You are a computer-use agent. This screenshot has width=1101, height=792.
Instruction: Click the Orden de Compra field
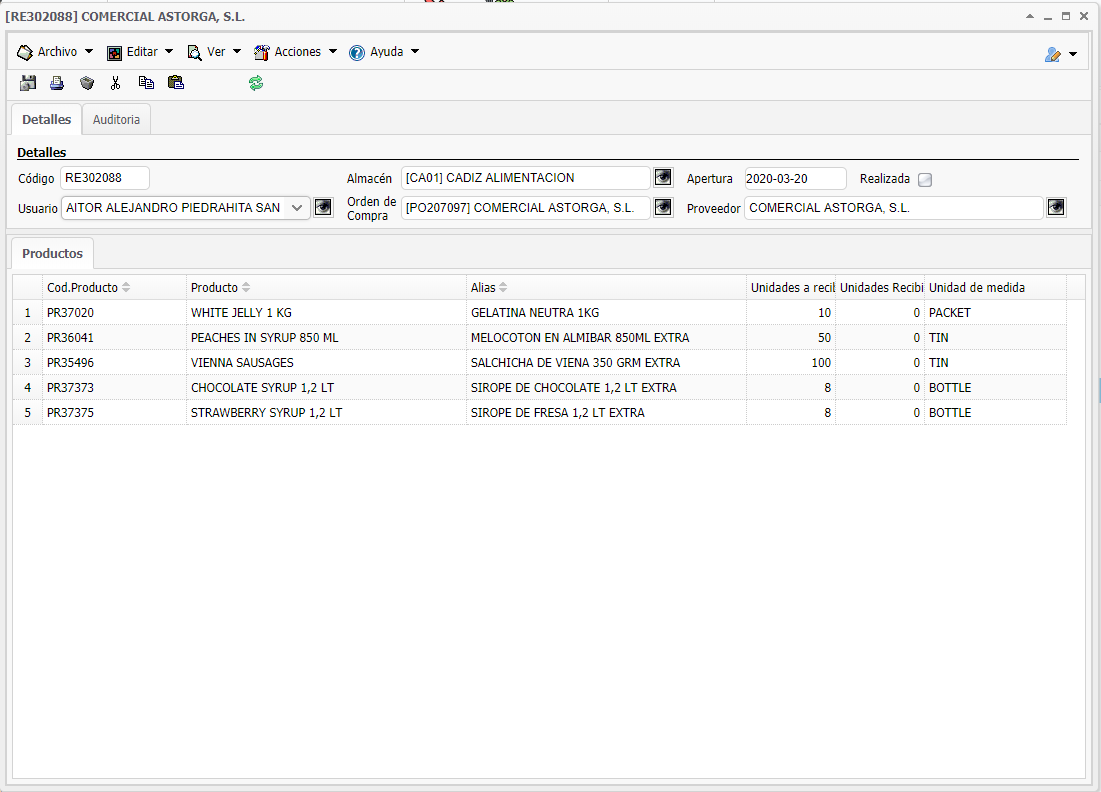coord(525,208)
